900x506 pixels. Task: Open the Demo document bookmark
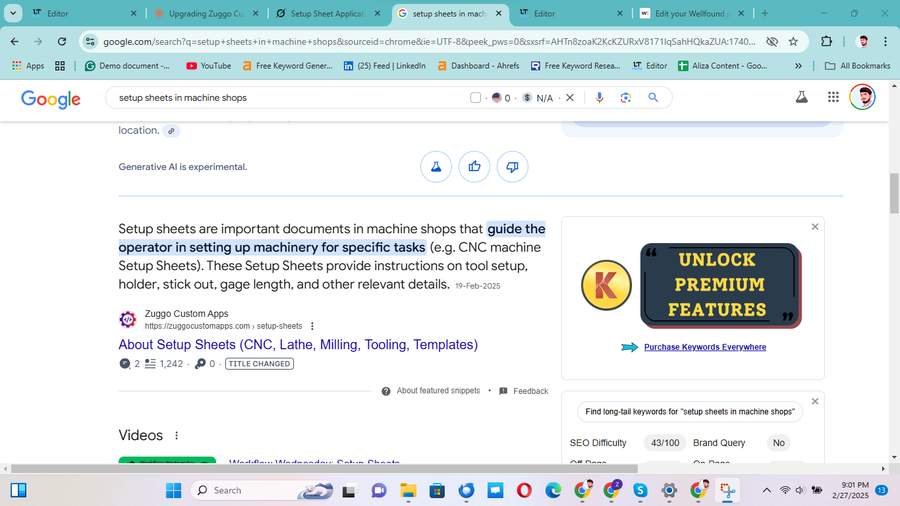tap(127, 66)
